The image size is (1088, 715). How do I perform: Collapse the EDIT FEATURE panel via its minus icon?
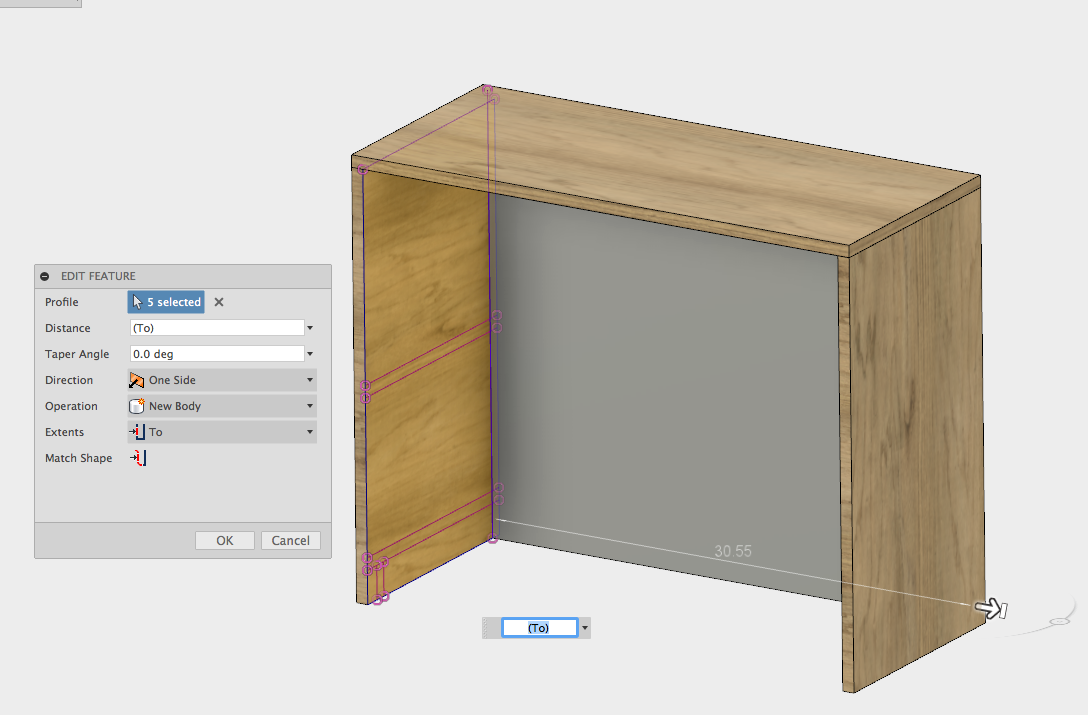point(43,276)
